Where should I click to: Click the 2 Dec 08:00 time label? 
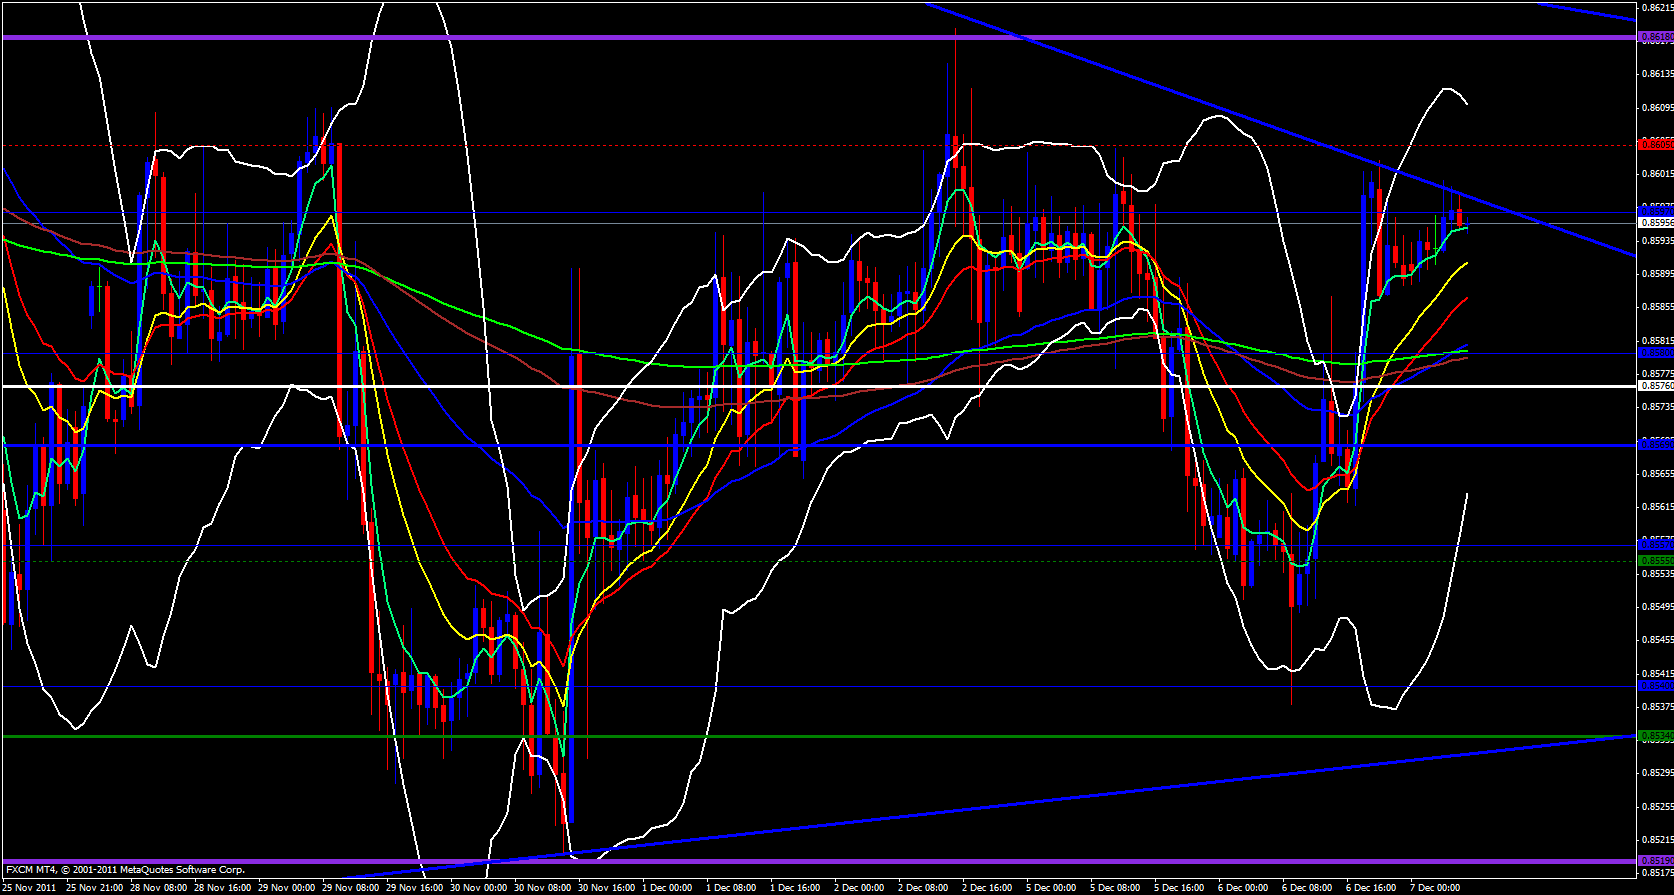tap(923, 887)
